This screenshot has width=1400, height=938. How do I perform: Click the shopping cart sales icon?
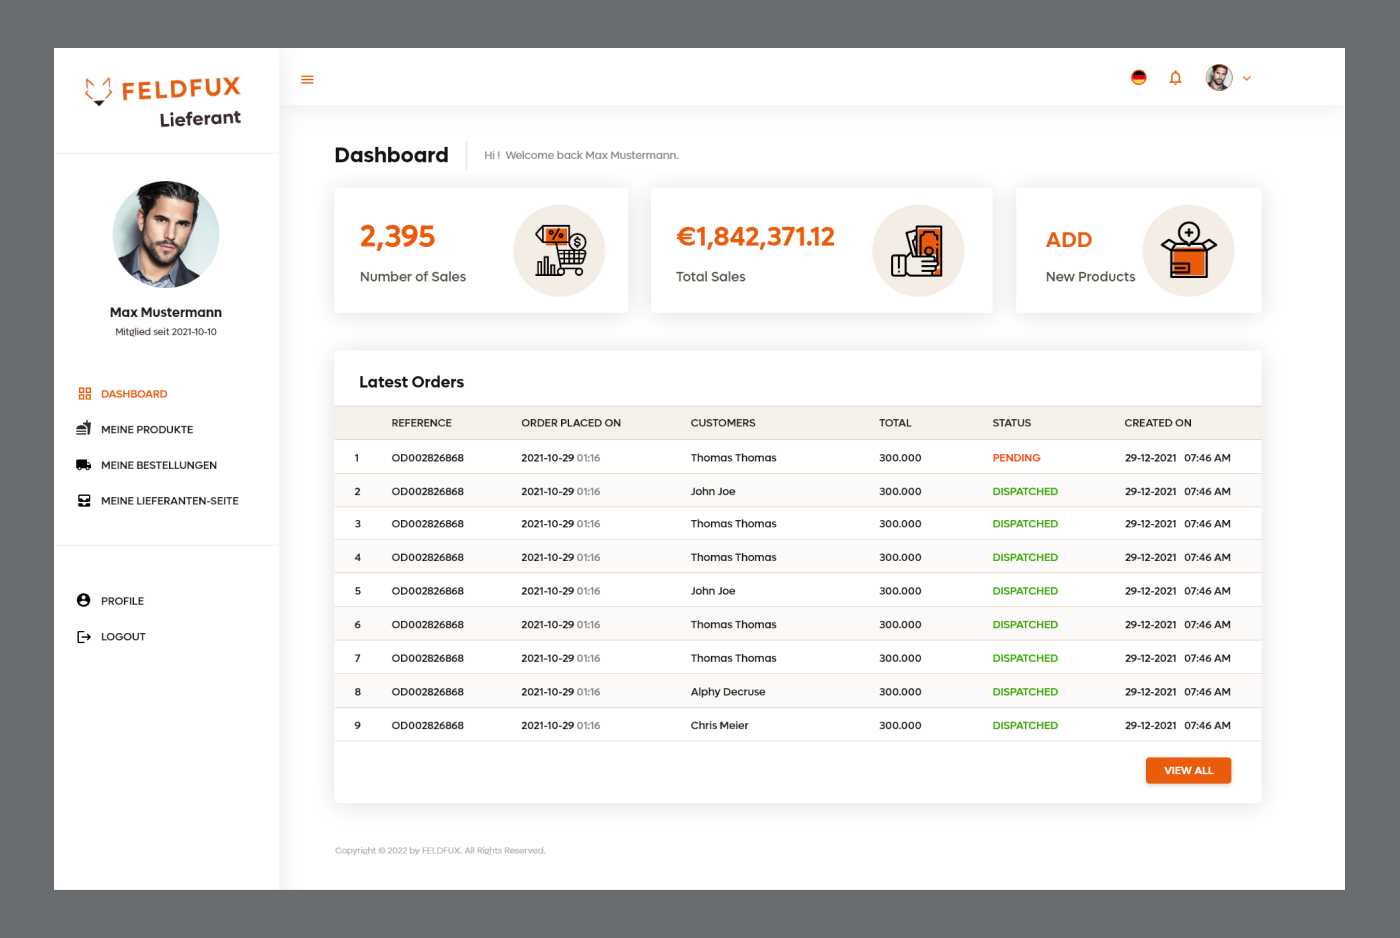click(x=559, y=251)
